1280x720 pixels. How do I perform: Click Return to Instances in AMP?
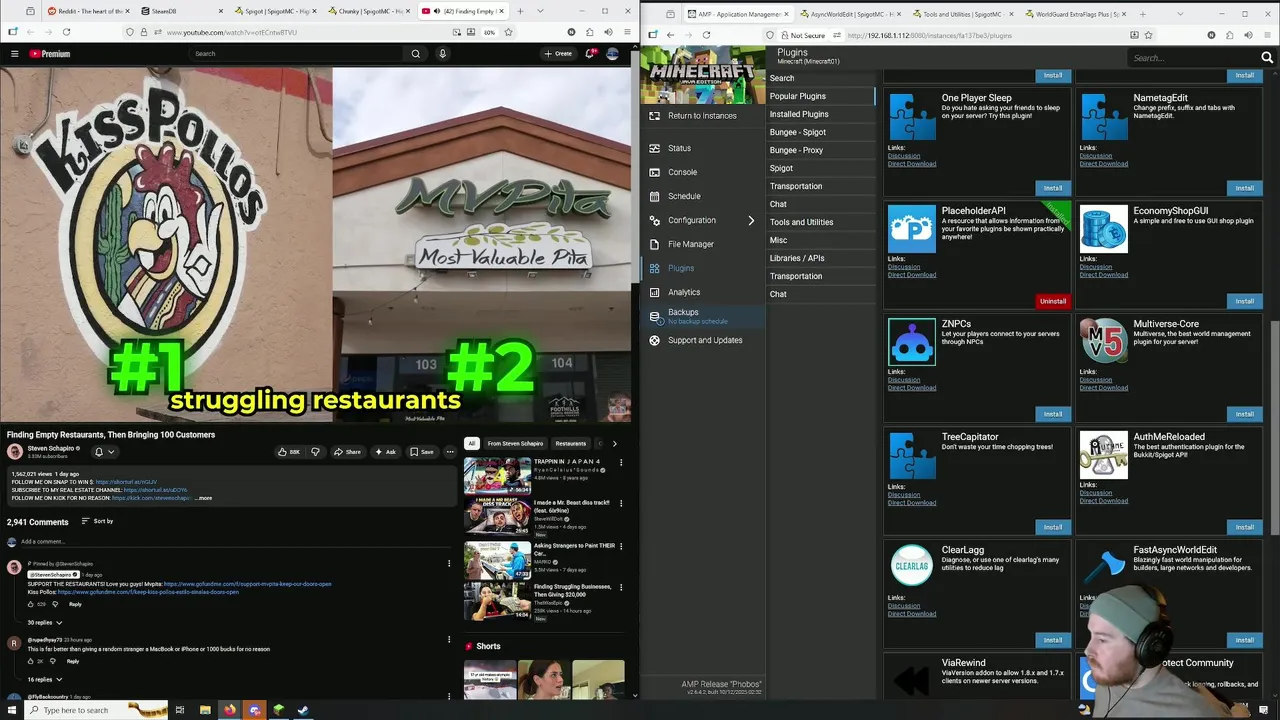(702, 116)
